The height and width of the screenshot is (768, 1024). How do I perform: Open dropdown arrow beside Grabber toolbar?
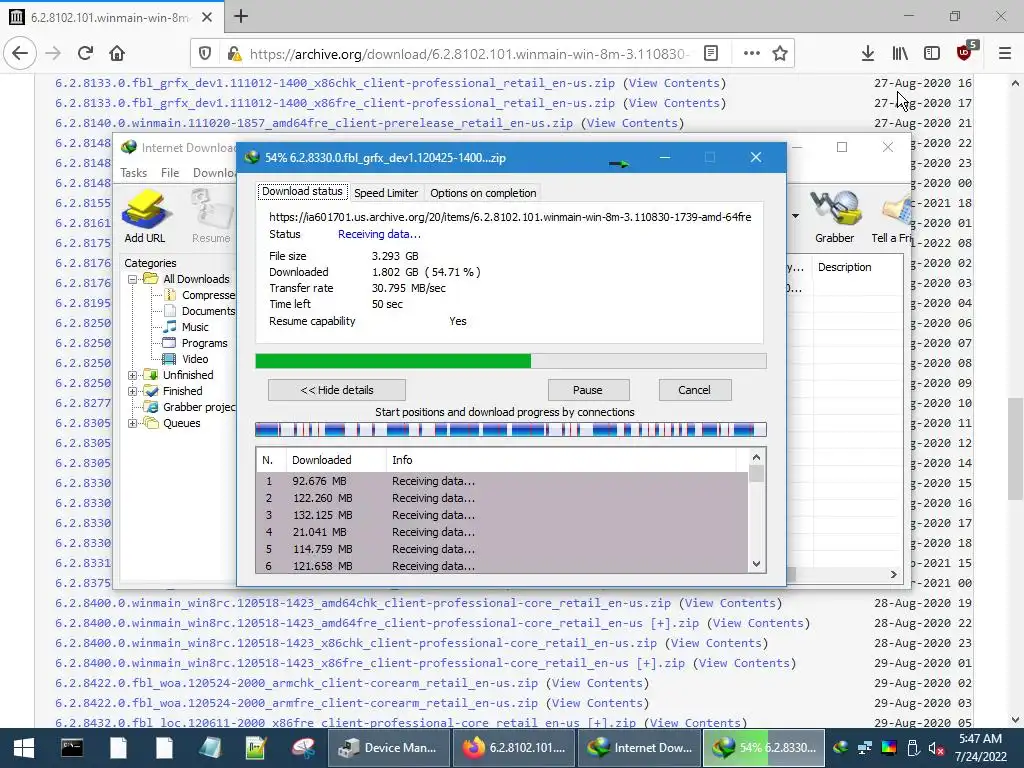click(795, 216)
